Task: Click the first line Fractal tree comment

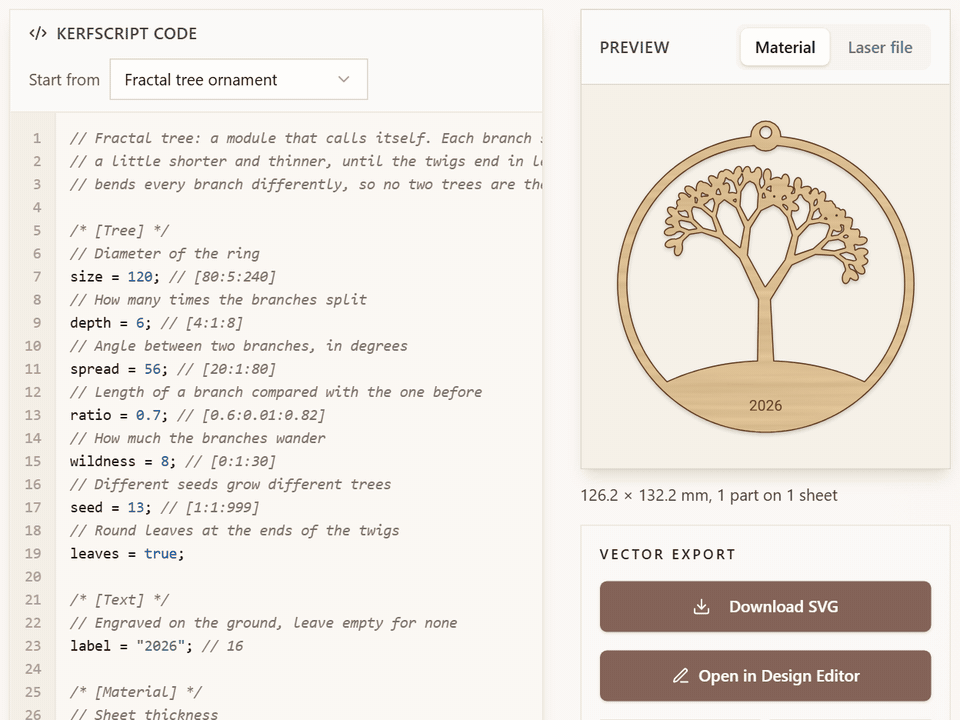Action: click(306, 138)
